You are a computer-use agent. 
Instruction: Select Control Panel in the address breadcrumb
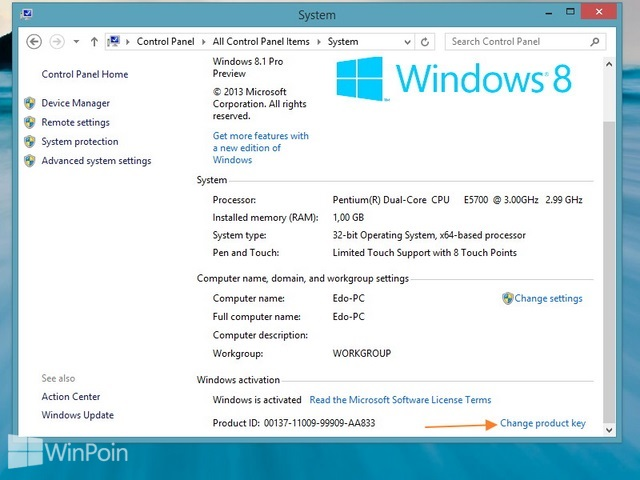(165, 42)
